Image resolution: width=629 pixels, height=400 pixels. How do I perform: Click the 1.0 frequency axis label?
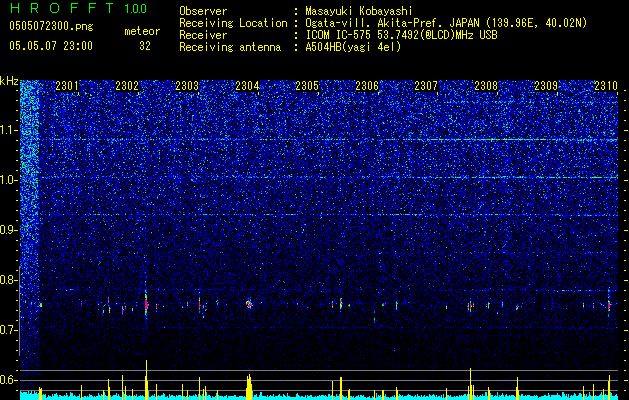9,180
